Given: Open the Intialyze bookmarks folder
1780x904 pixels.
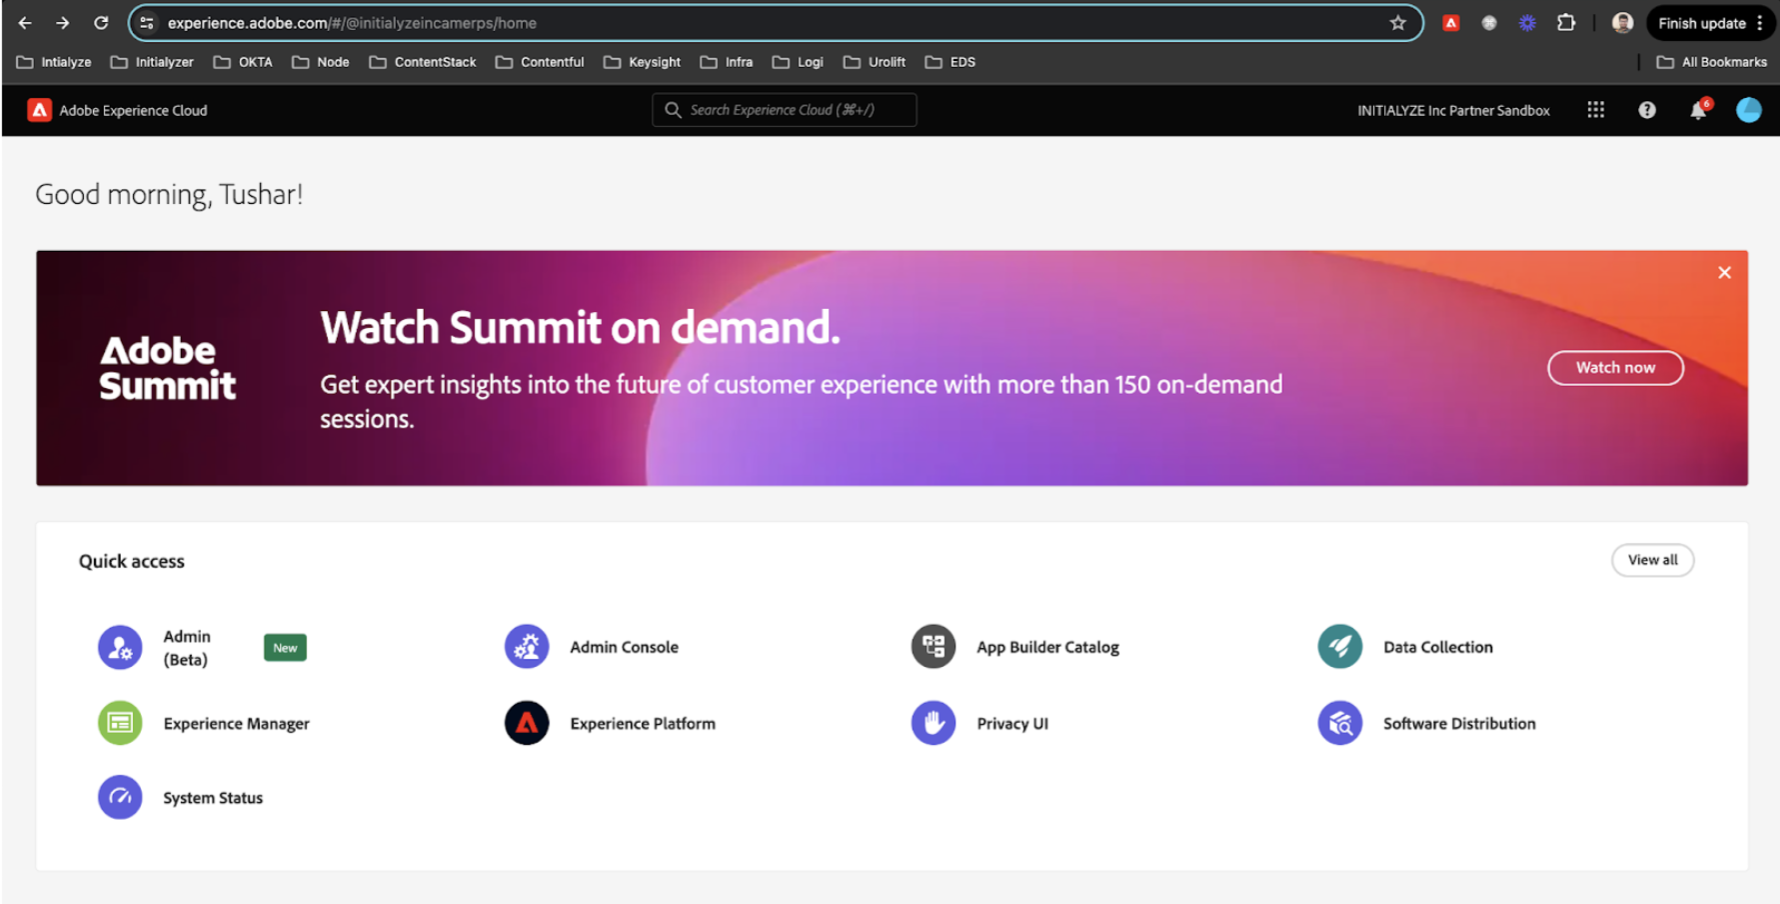Looking at the screenshot, I should click(54, 62).
